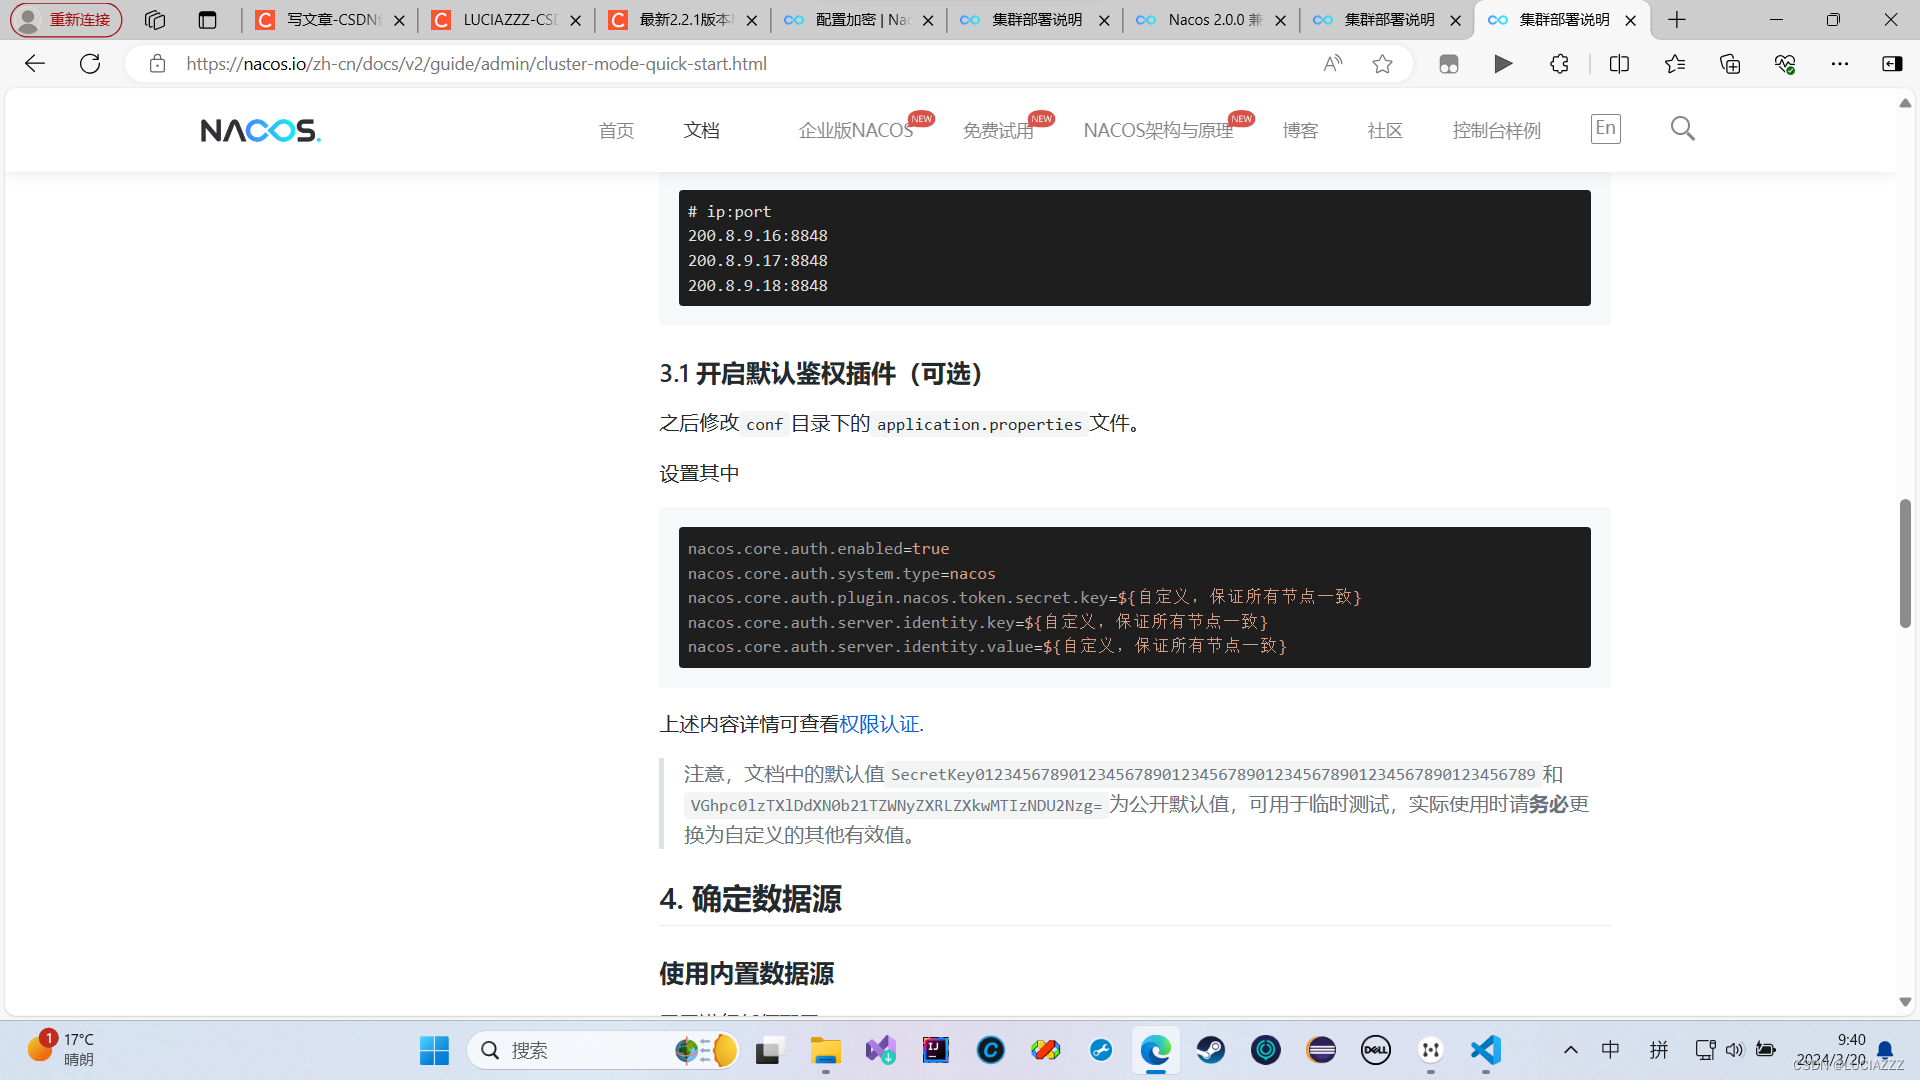Toggle the 中 input language indicator
This screenshot has height=1080, width=1920.
[1611, 1050]
